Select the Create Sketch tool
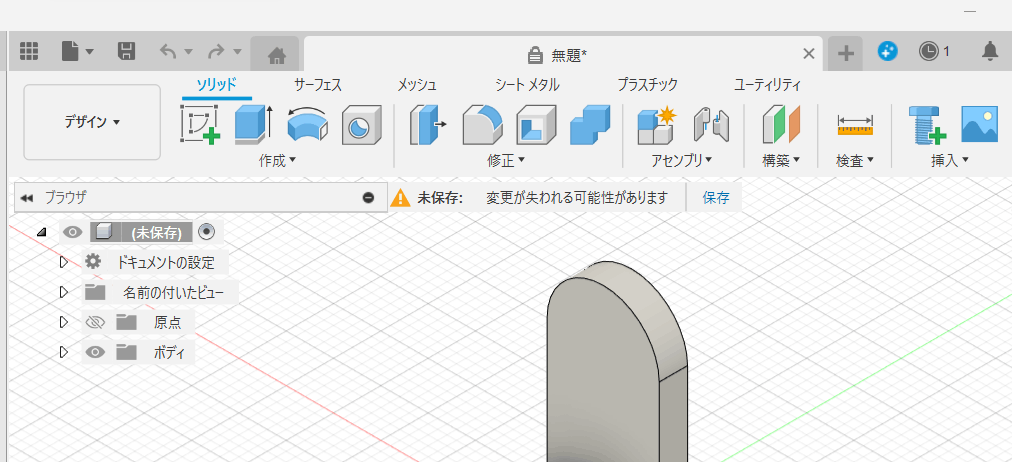 [200, 124]
